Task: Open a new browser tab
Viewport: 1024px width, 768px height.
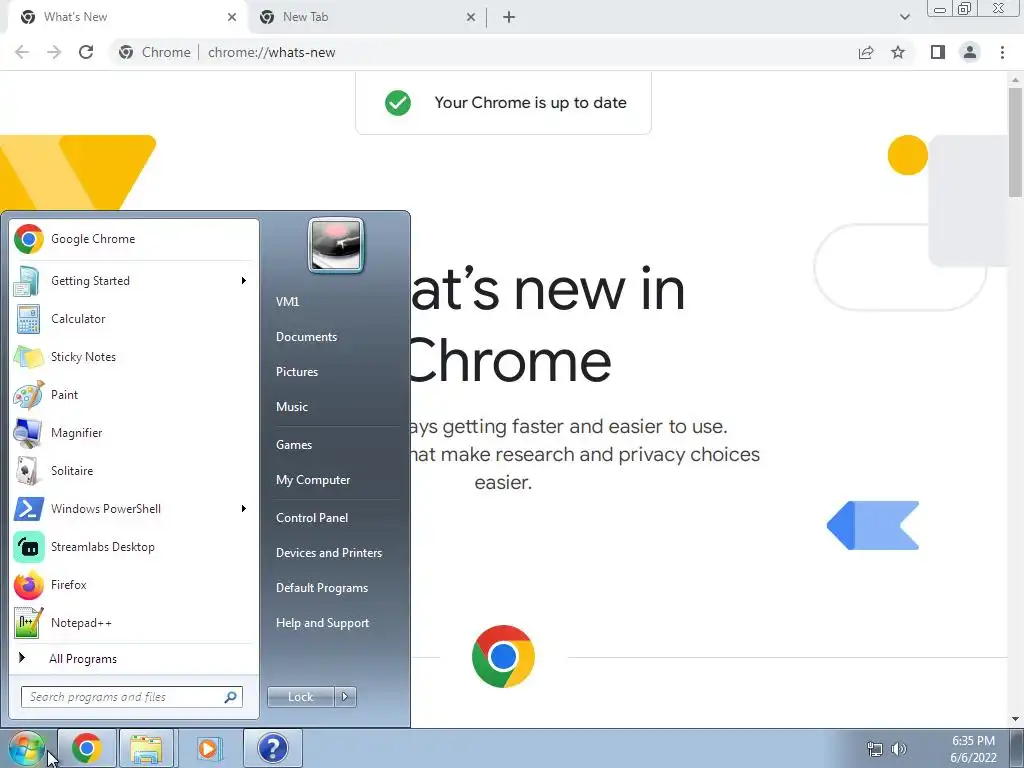Action: click(x=509, y=17)
